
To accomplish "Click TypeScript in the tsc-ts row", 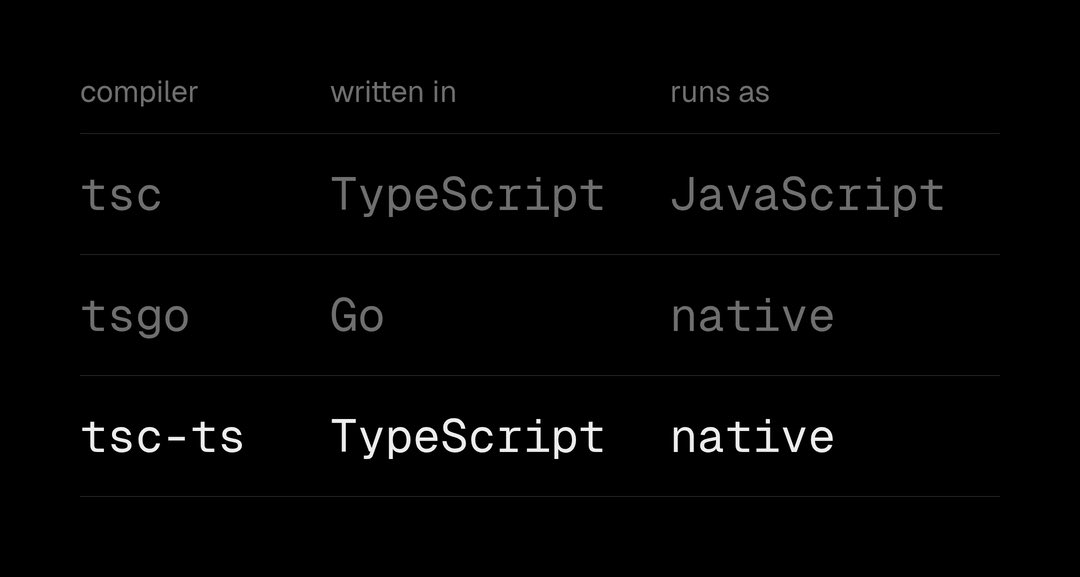I will (x=468, y=438).
